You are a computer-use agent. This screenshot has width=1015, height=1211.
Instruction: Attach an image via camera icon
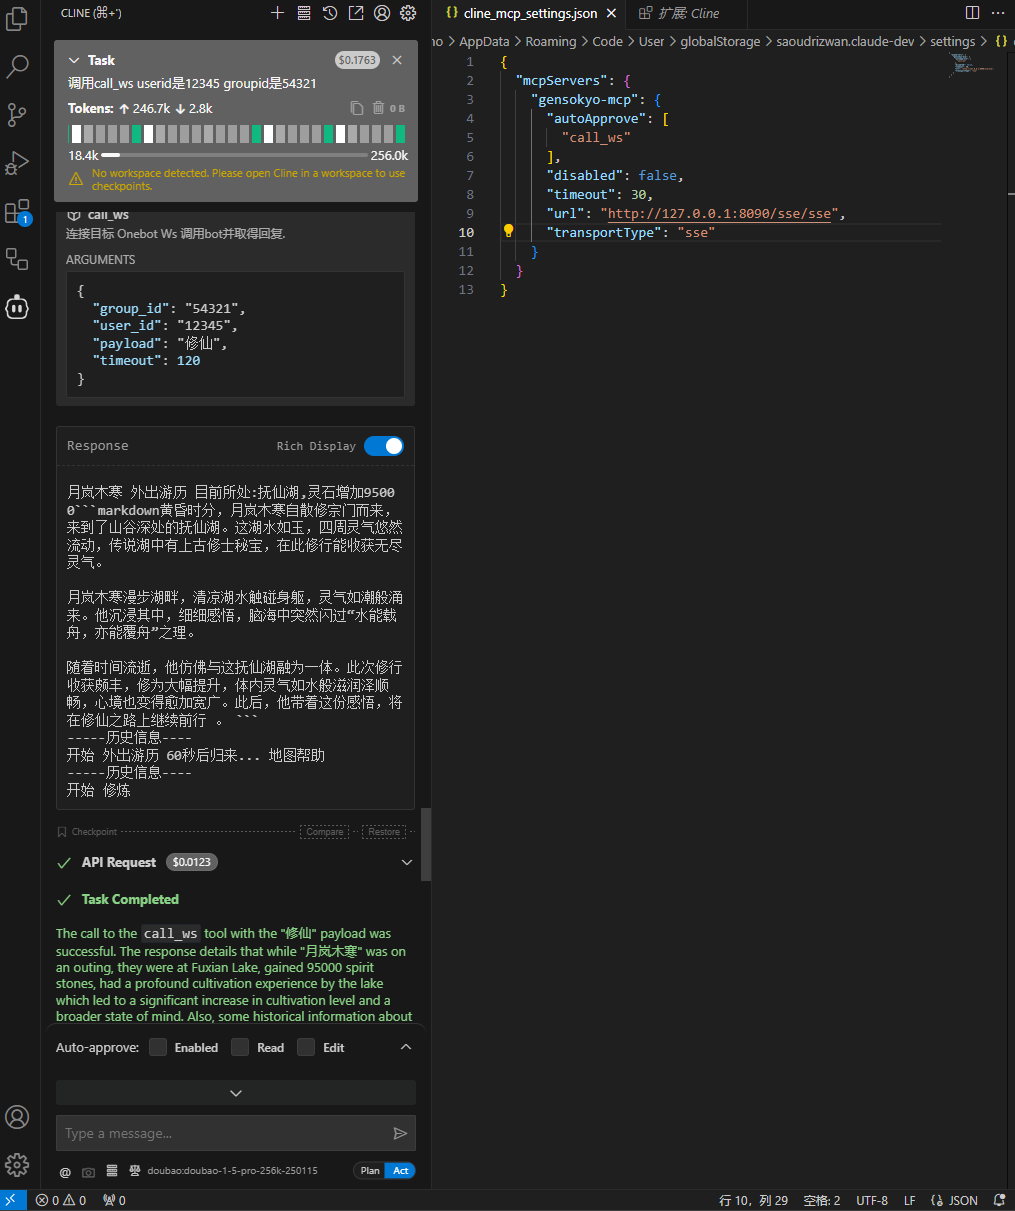pos(86,1171)
